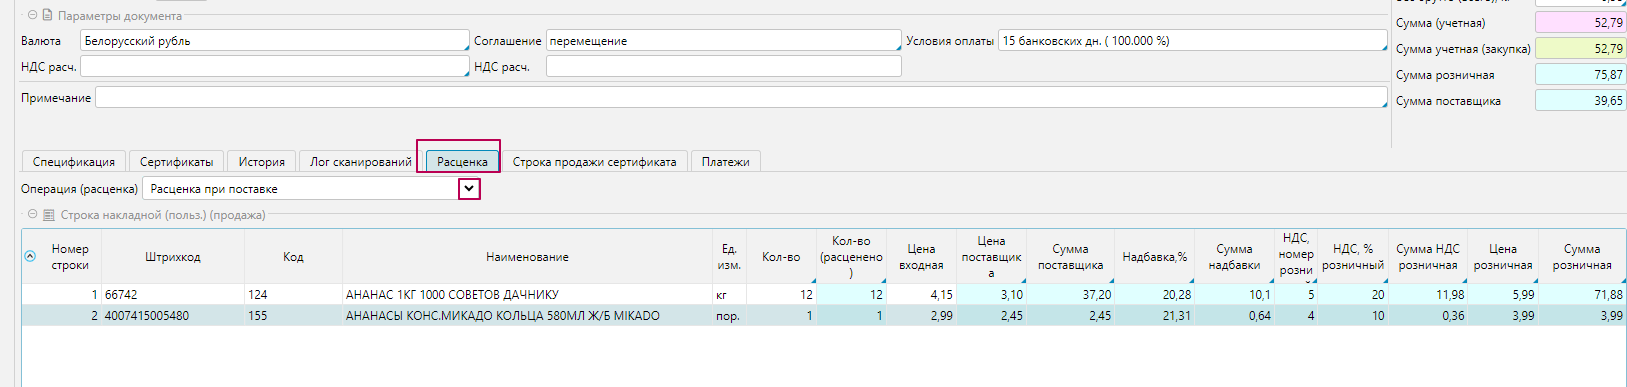The width and height of the screenshot is (1627, 387).
Task: Open the Строка продажи сертификата tab
Action: pyautogui.click(x=594, y=161)
